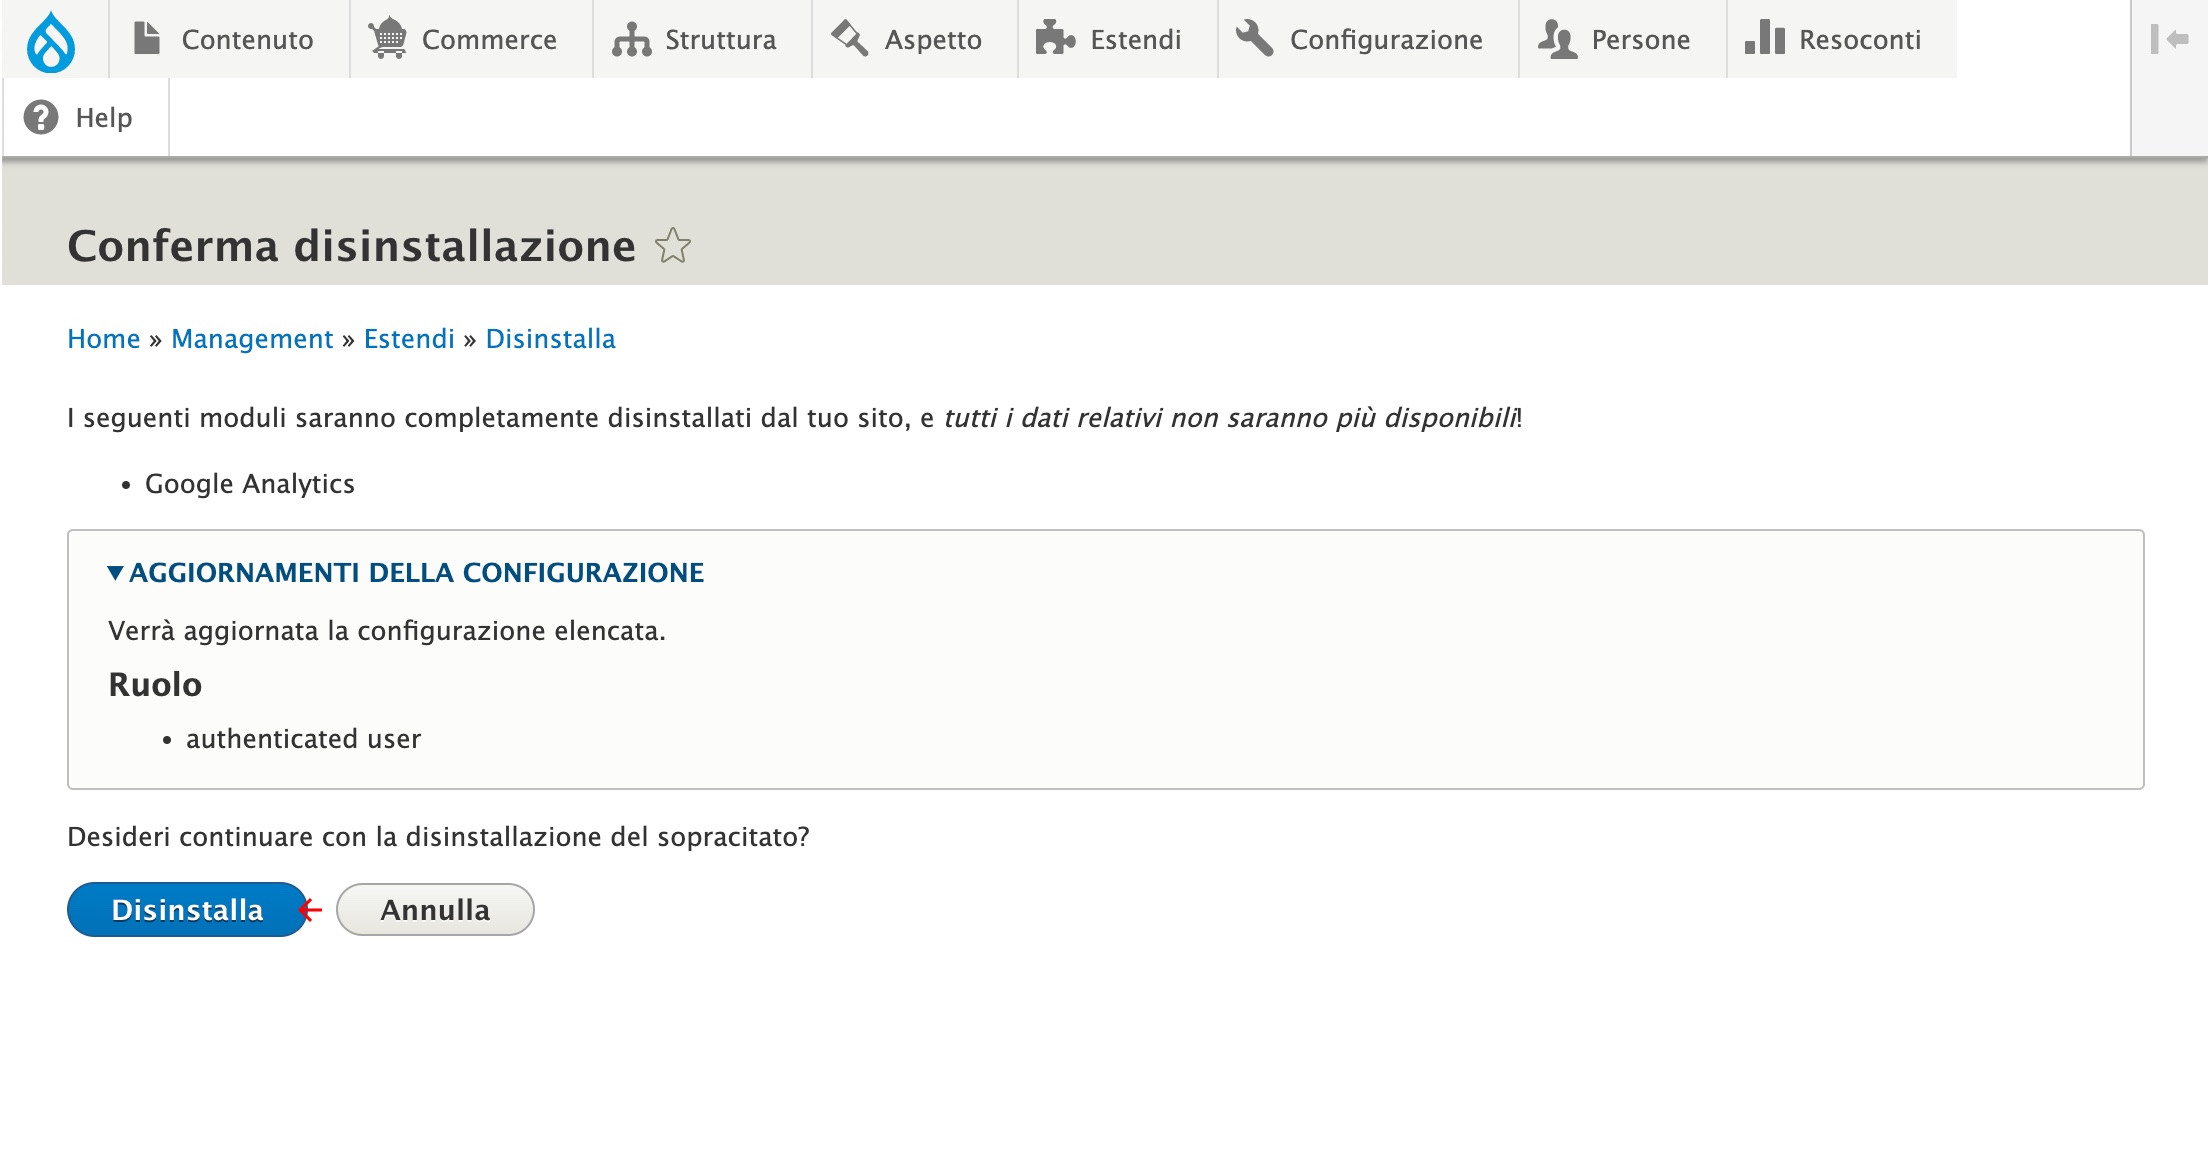Image resolution: width=2208 pixels, height=1168 pixels.
Task: Cancel using the Annulla button
Action: pos(435,909)
